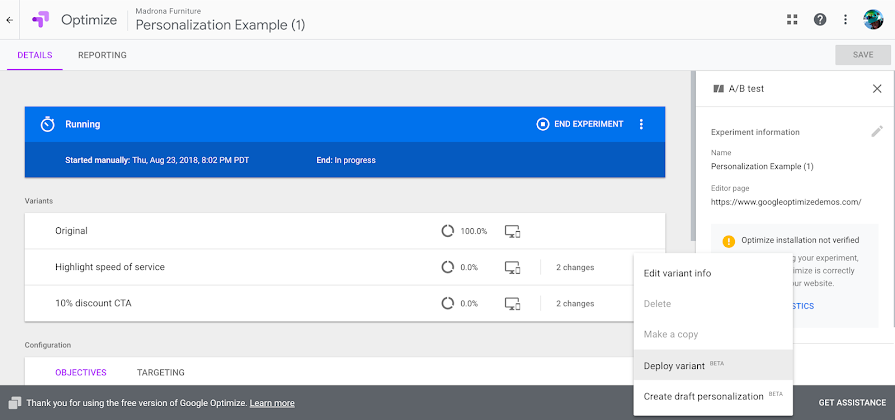Select the Original variant row

point(345,231)
